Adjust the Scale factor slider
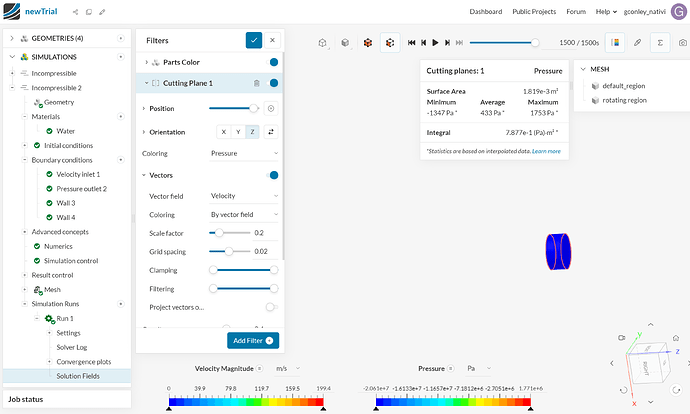690x414 pixels. (x=219, y=233)
